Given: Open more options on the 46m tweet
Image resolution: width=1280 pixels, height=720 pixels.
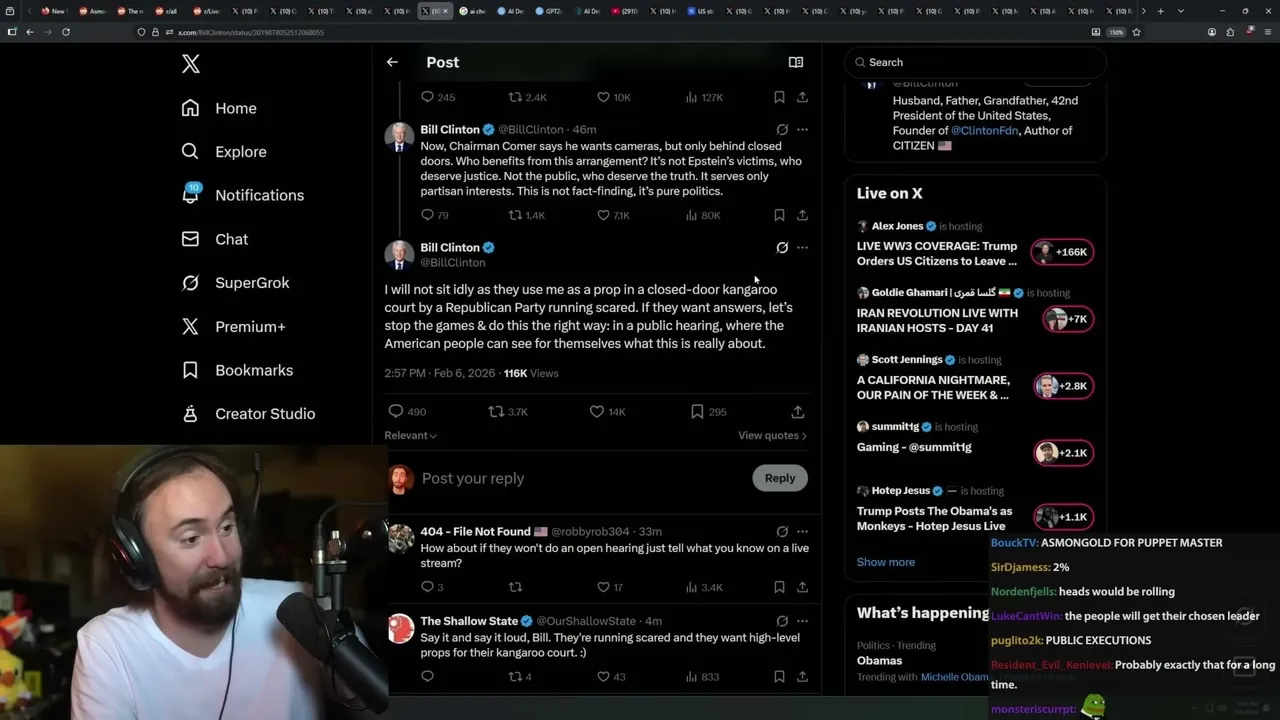Looking at the screenshot, I should pyautogui.click(x=802, y=129).
